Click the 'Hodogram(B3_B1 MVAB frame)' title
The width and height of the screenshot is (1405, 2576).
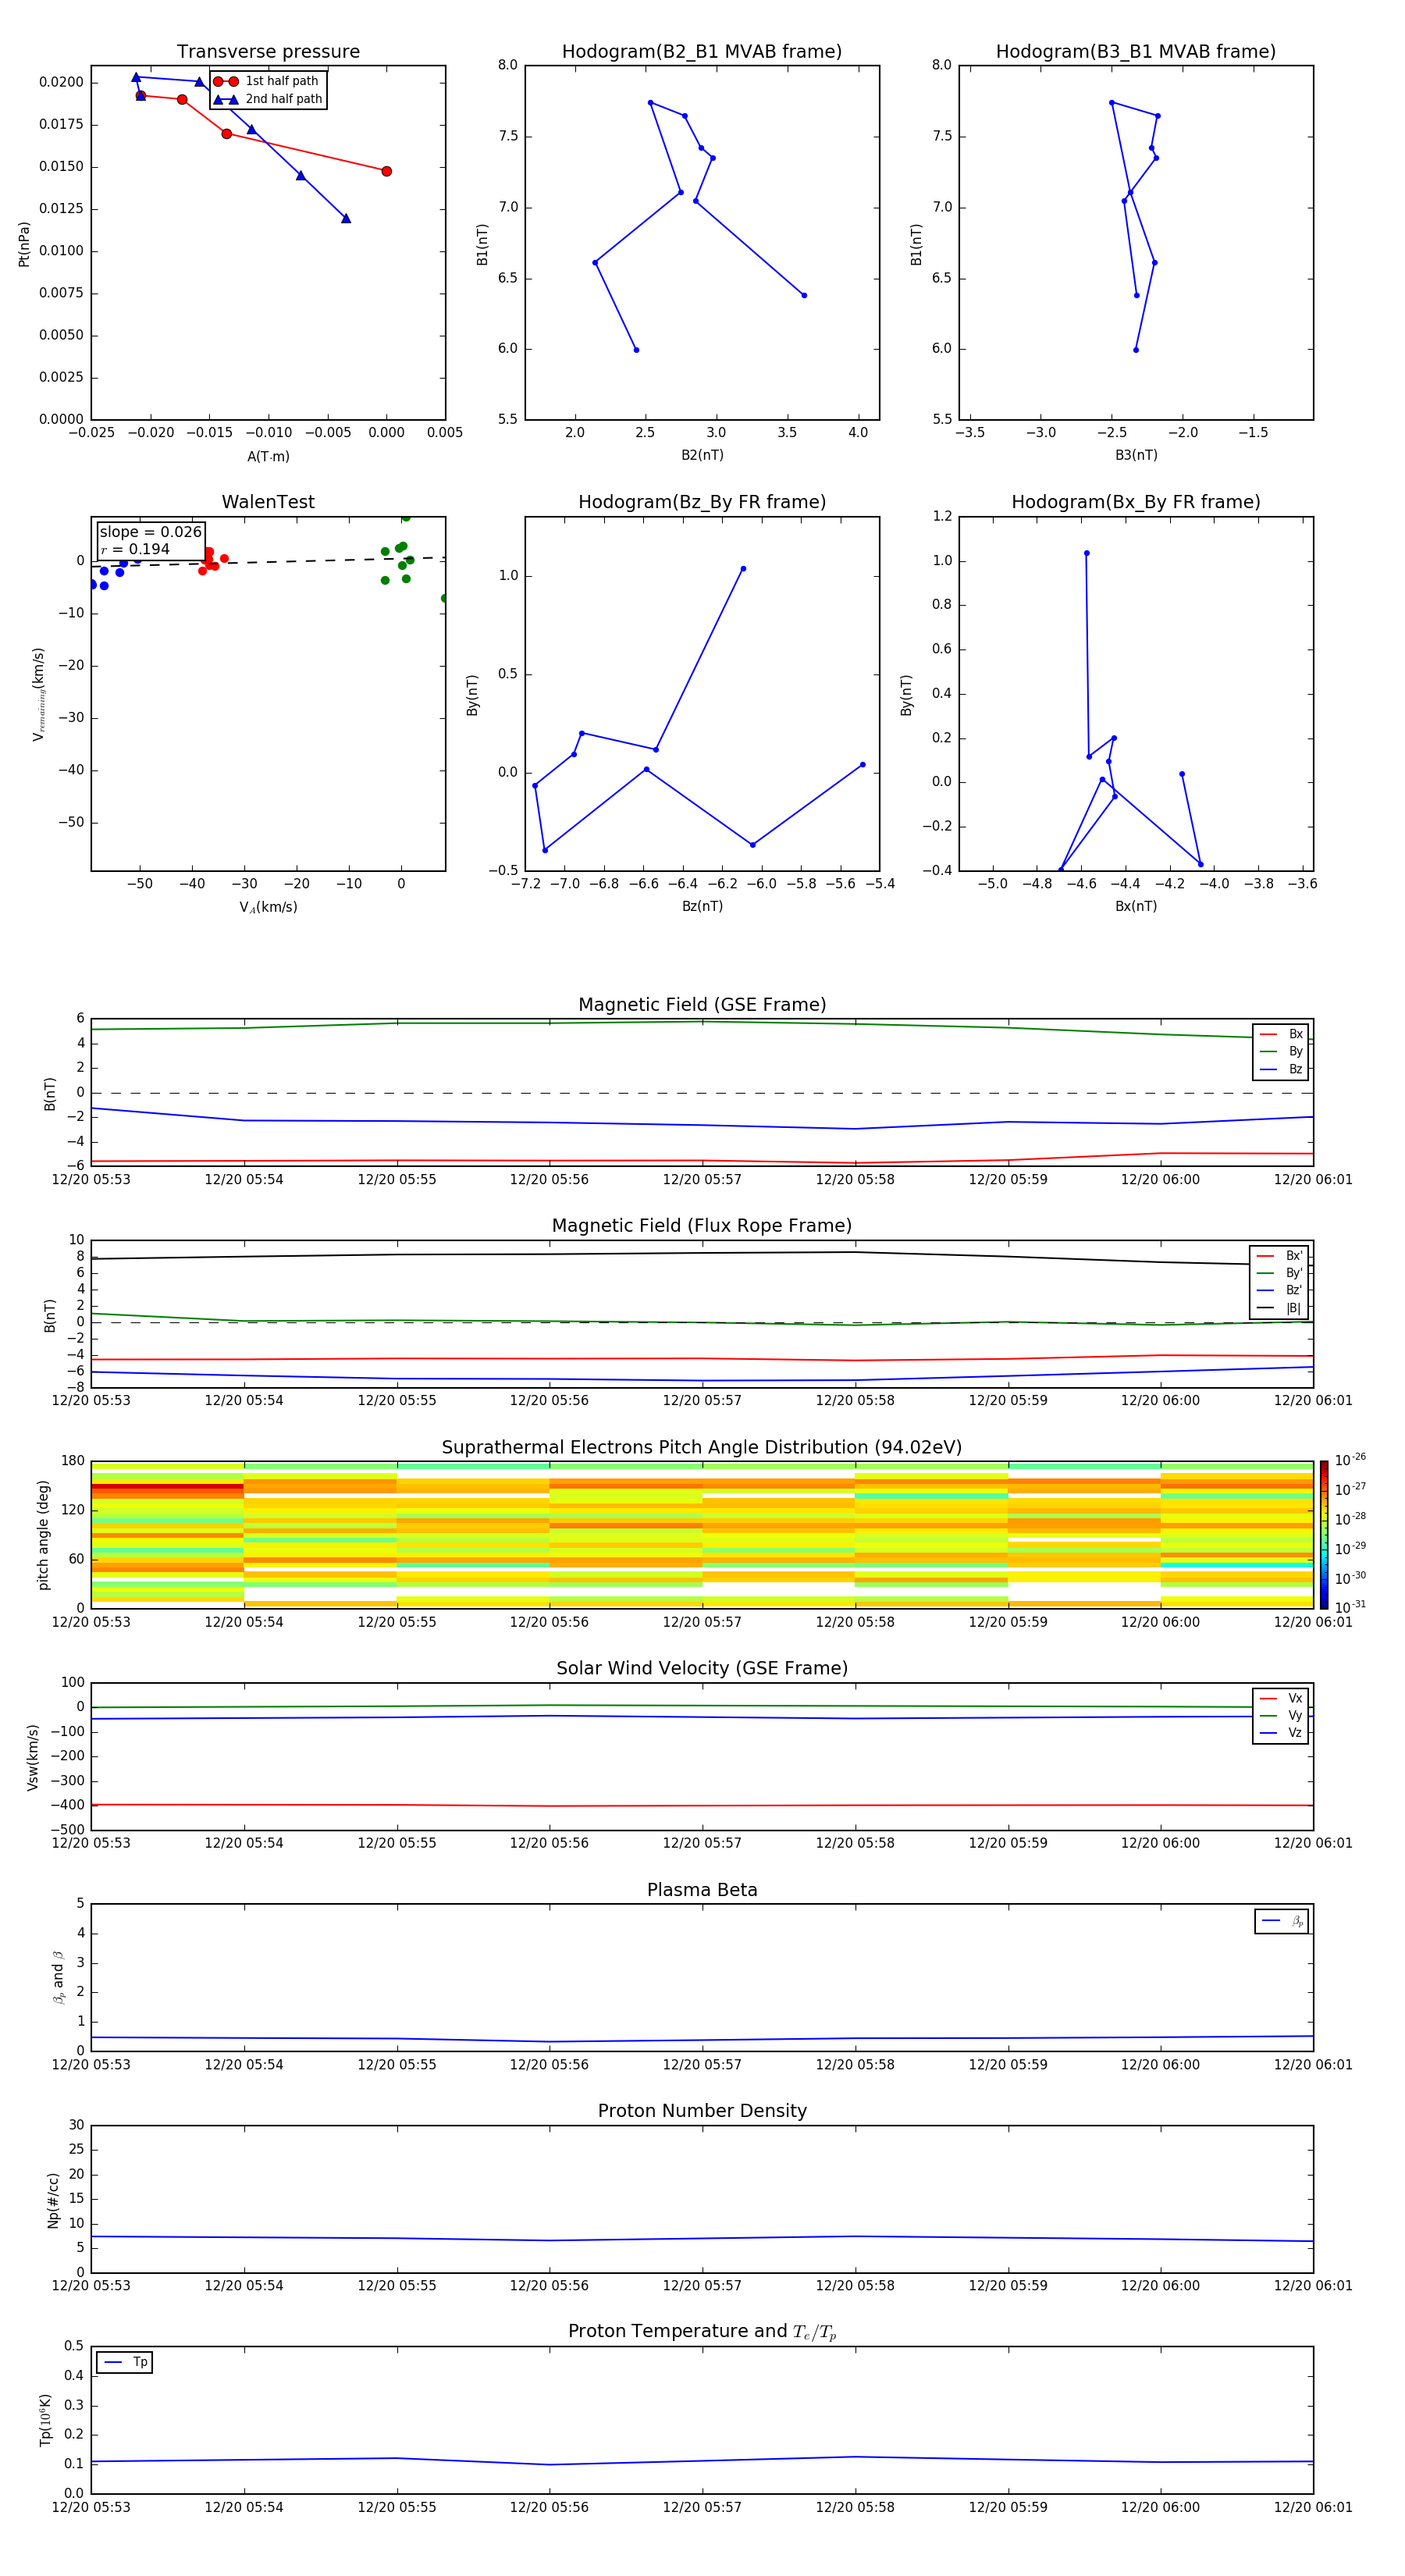1136,52
